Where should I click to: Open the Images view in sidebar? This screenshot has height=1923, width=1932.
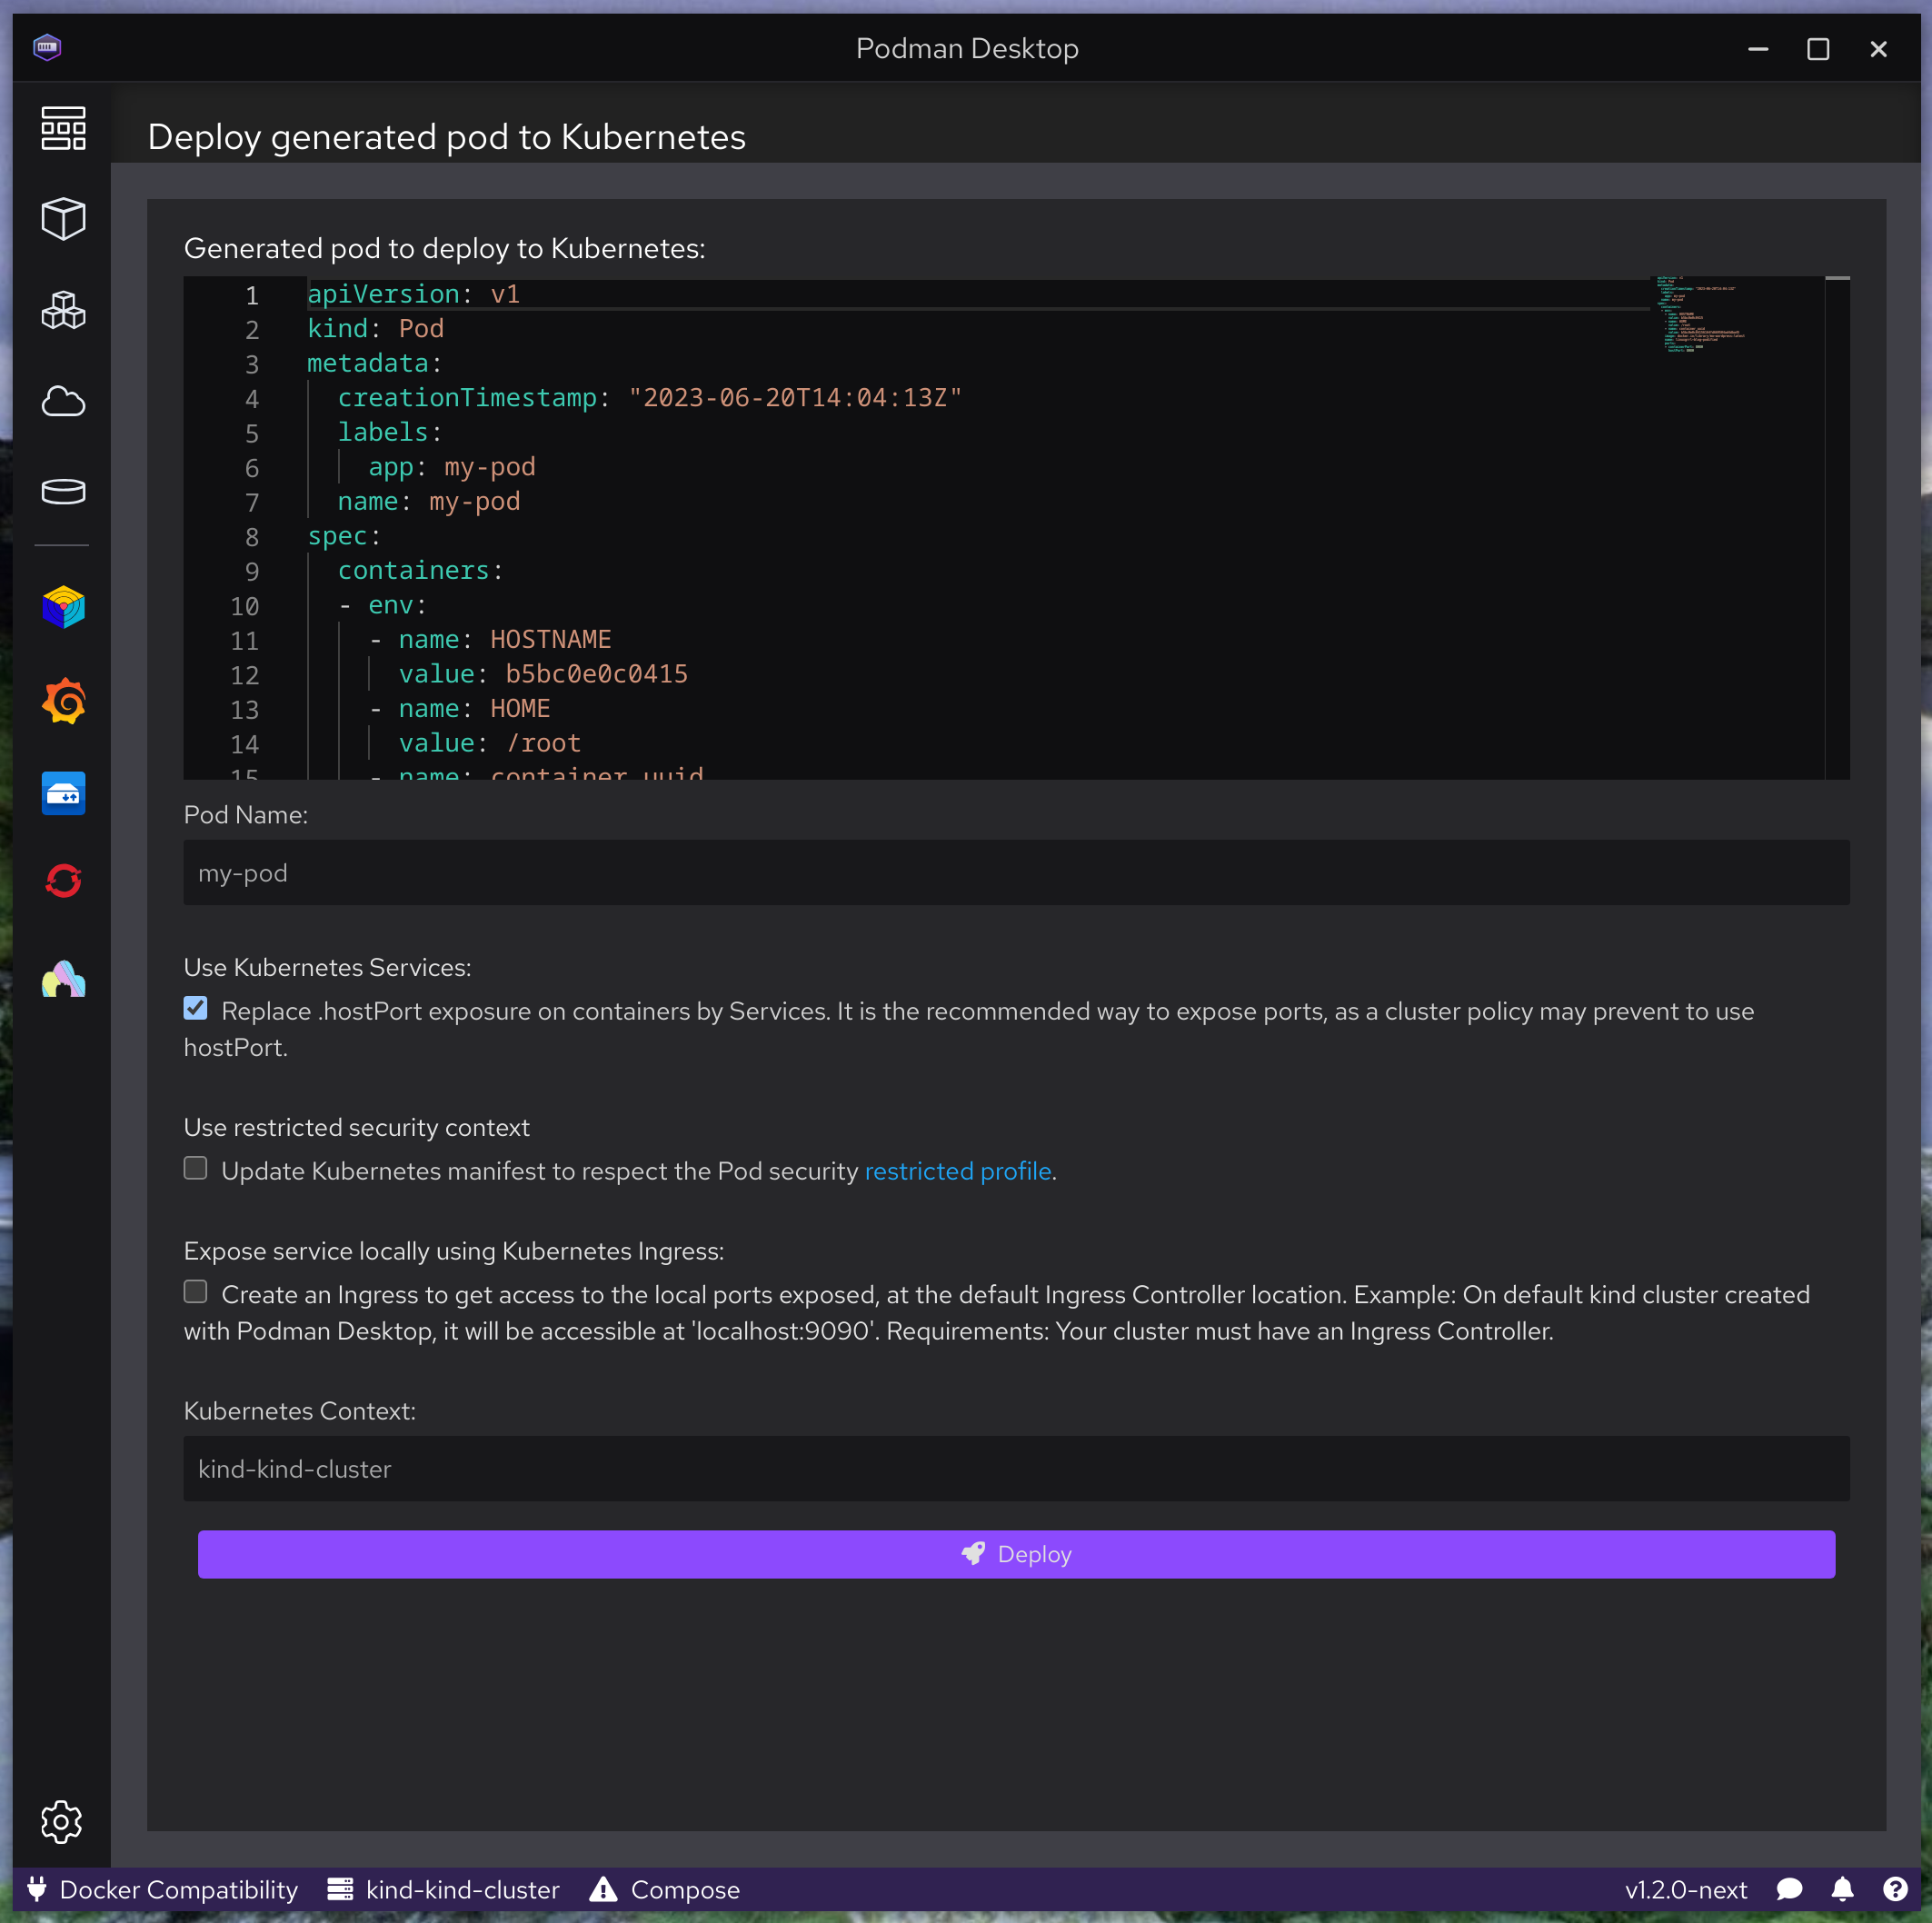pos(63,401)
